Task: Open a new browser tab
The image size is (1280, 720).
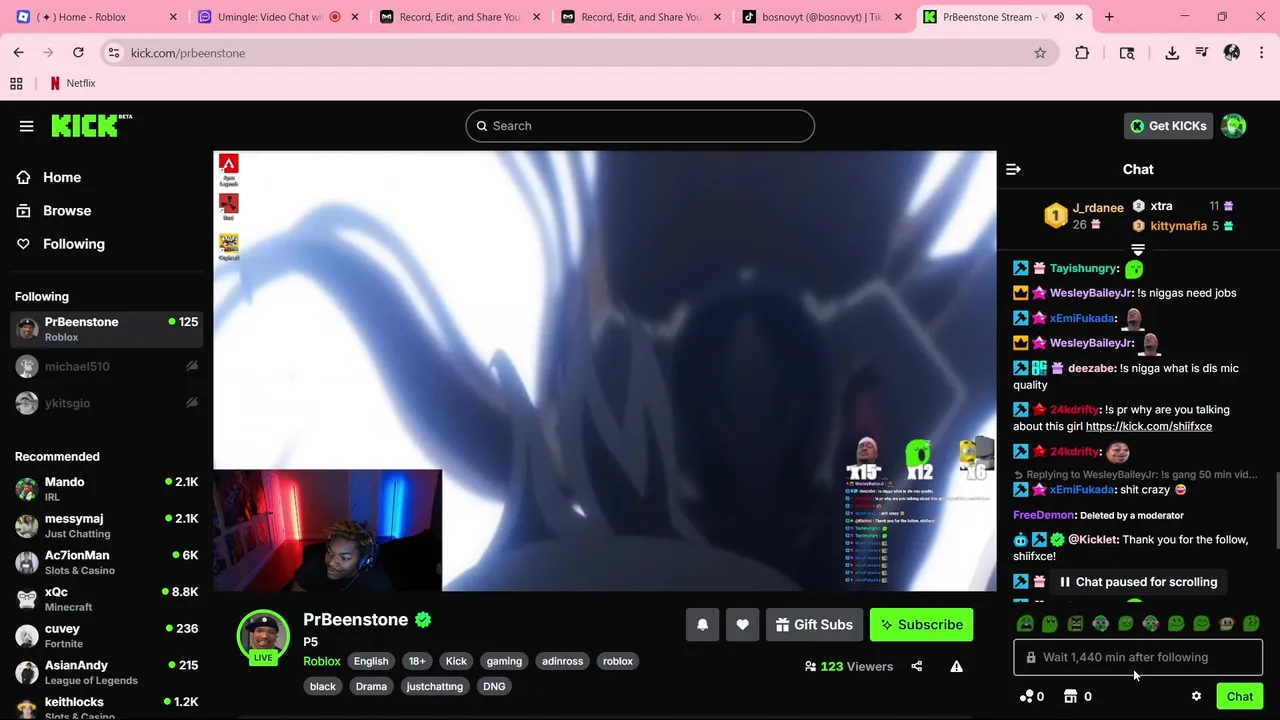Action: pyautogui.click(x=1109, y=17)
